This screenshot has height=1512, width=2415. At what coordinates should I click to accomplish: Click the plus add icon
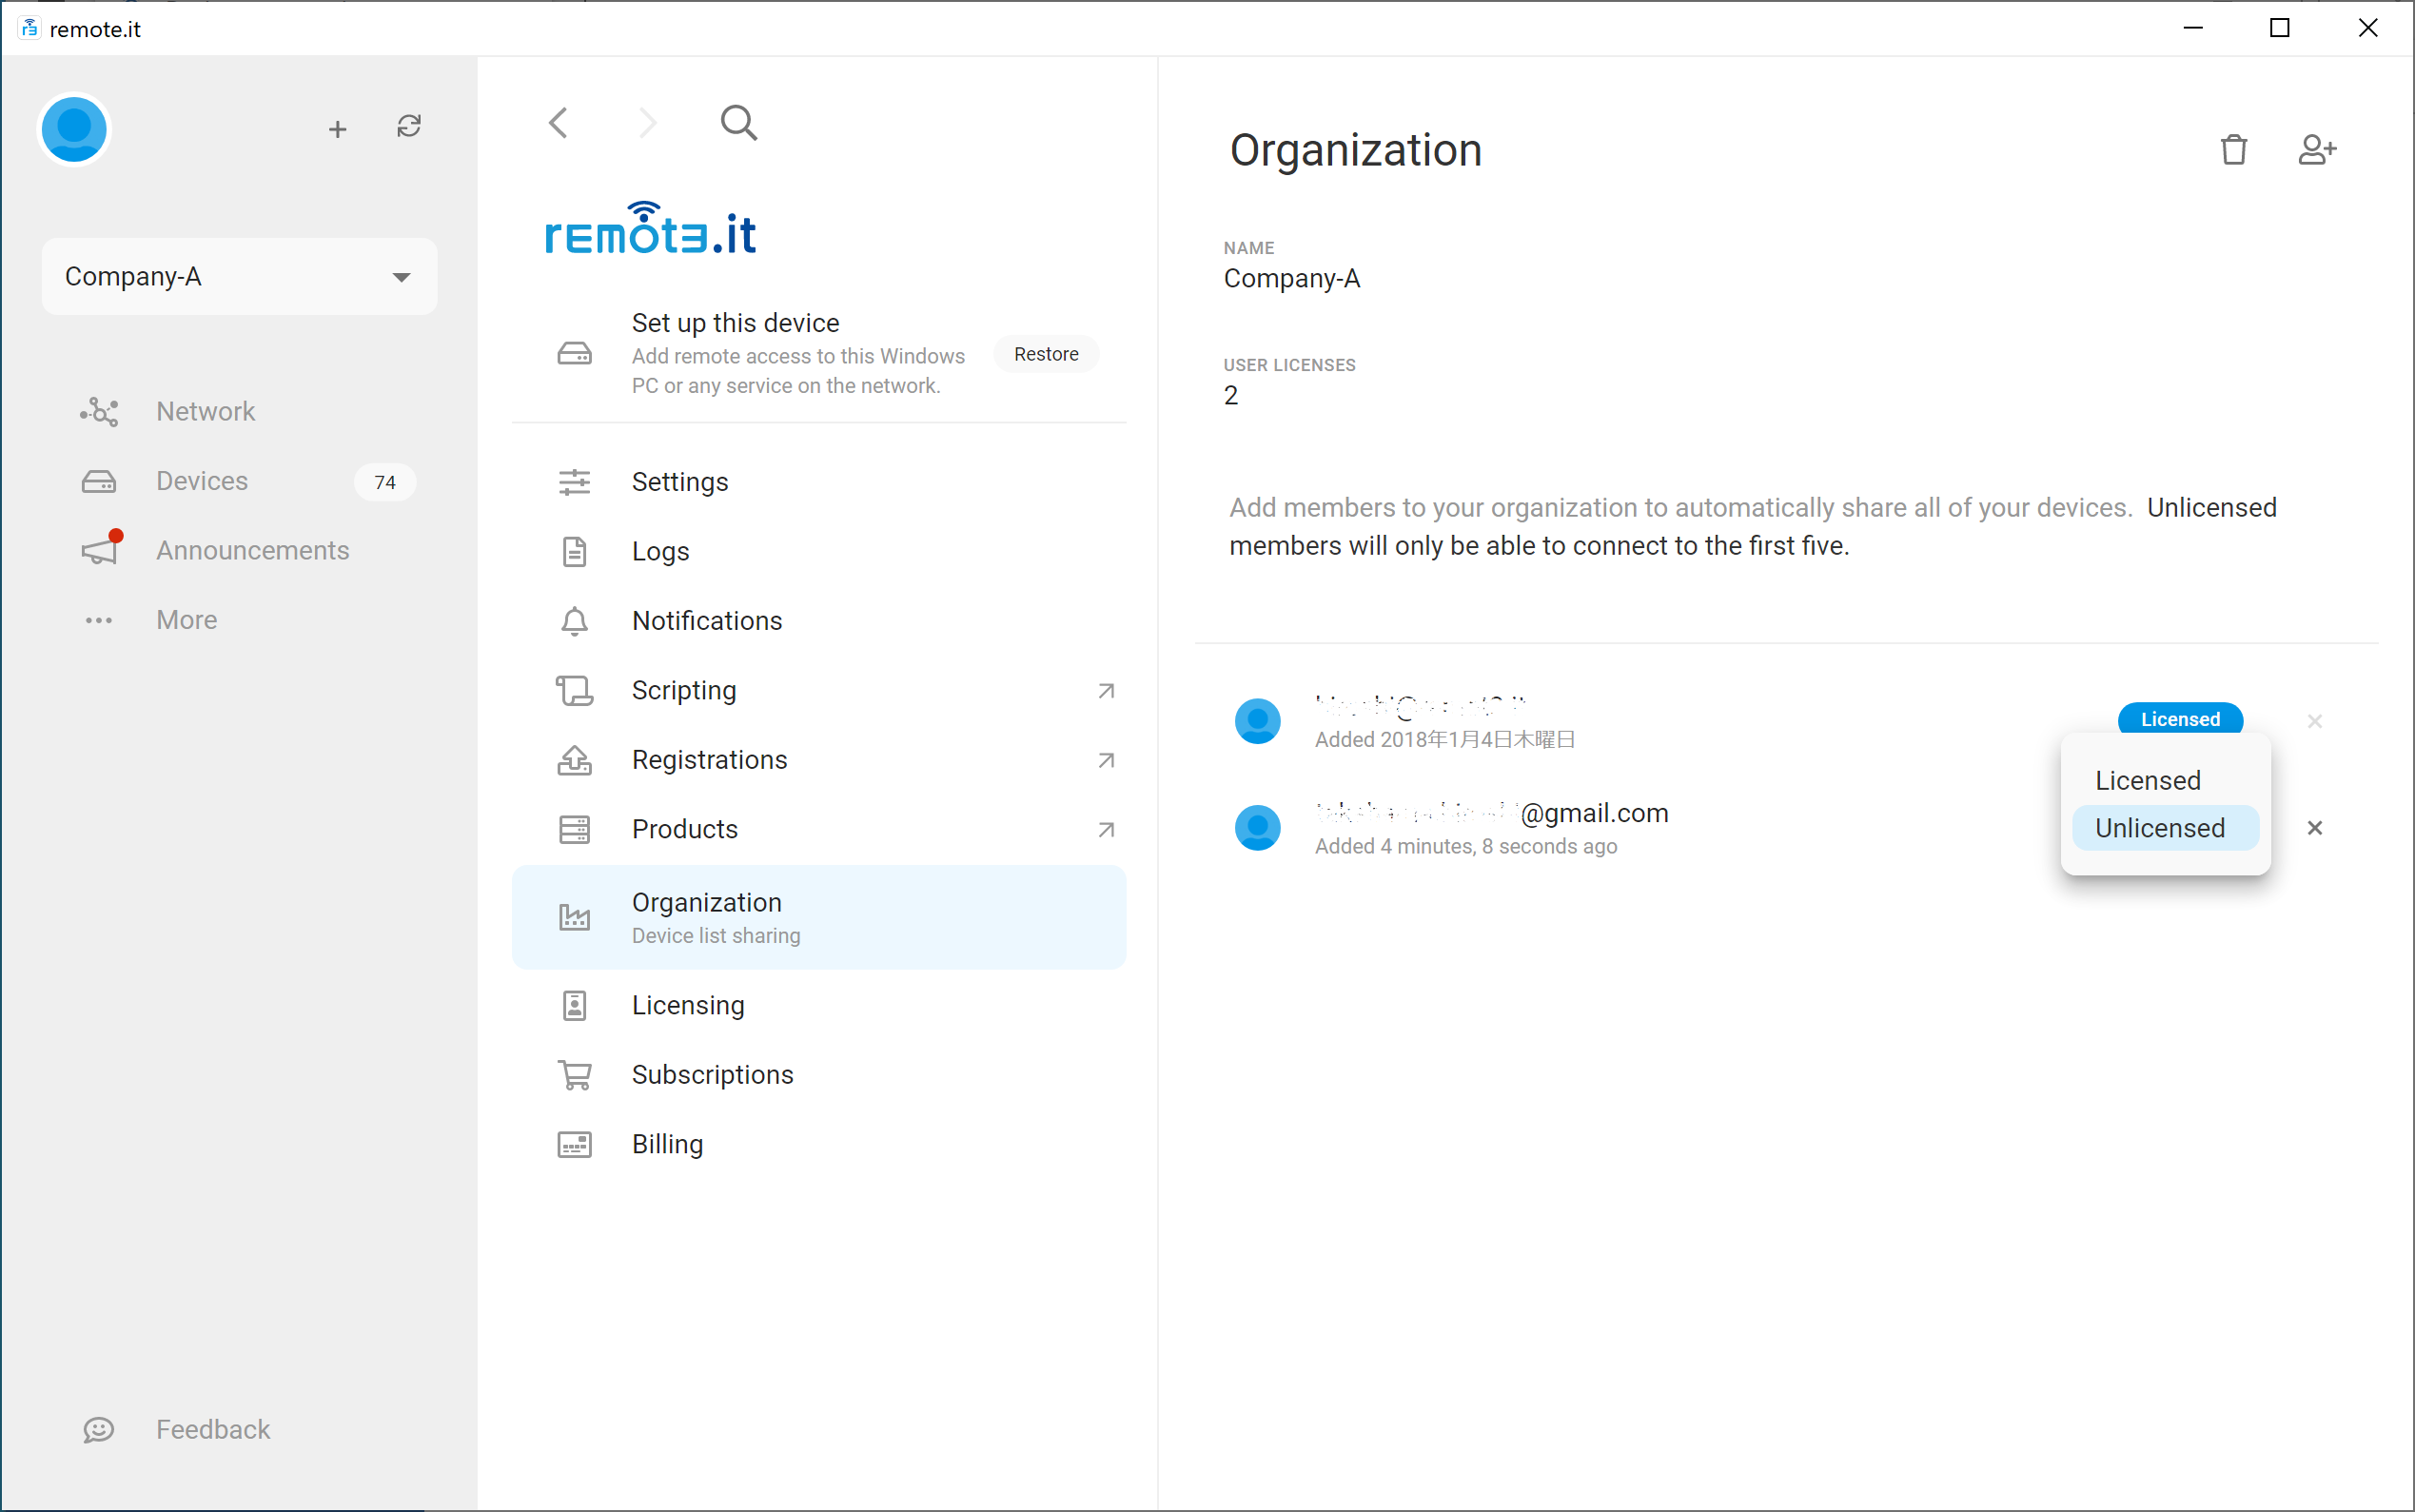tap(338, 129)
